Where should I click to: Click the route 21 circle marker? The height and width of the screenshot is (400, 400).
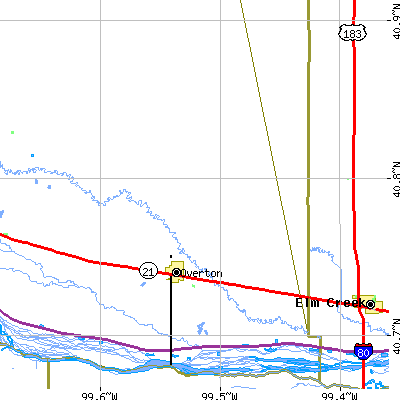click(x=148, y=271)
